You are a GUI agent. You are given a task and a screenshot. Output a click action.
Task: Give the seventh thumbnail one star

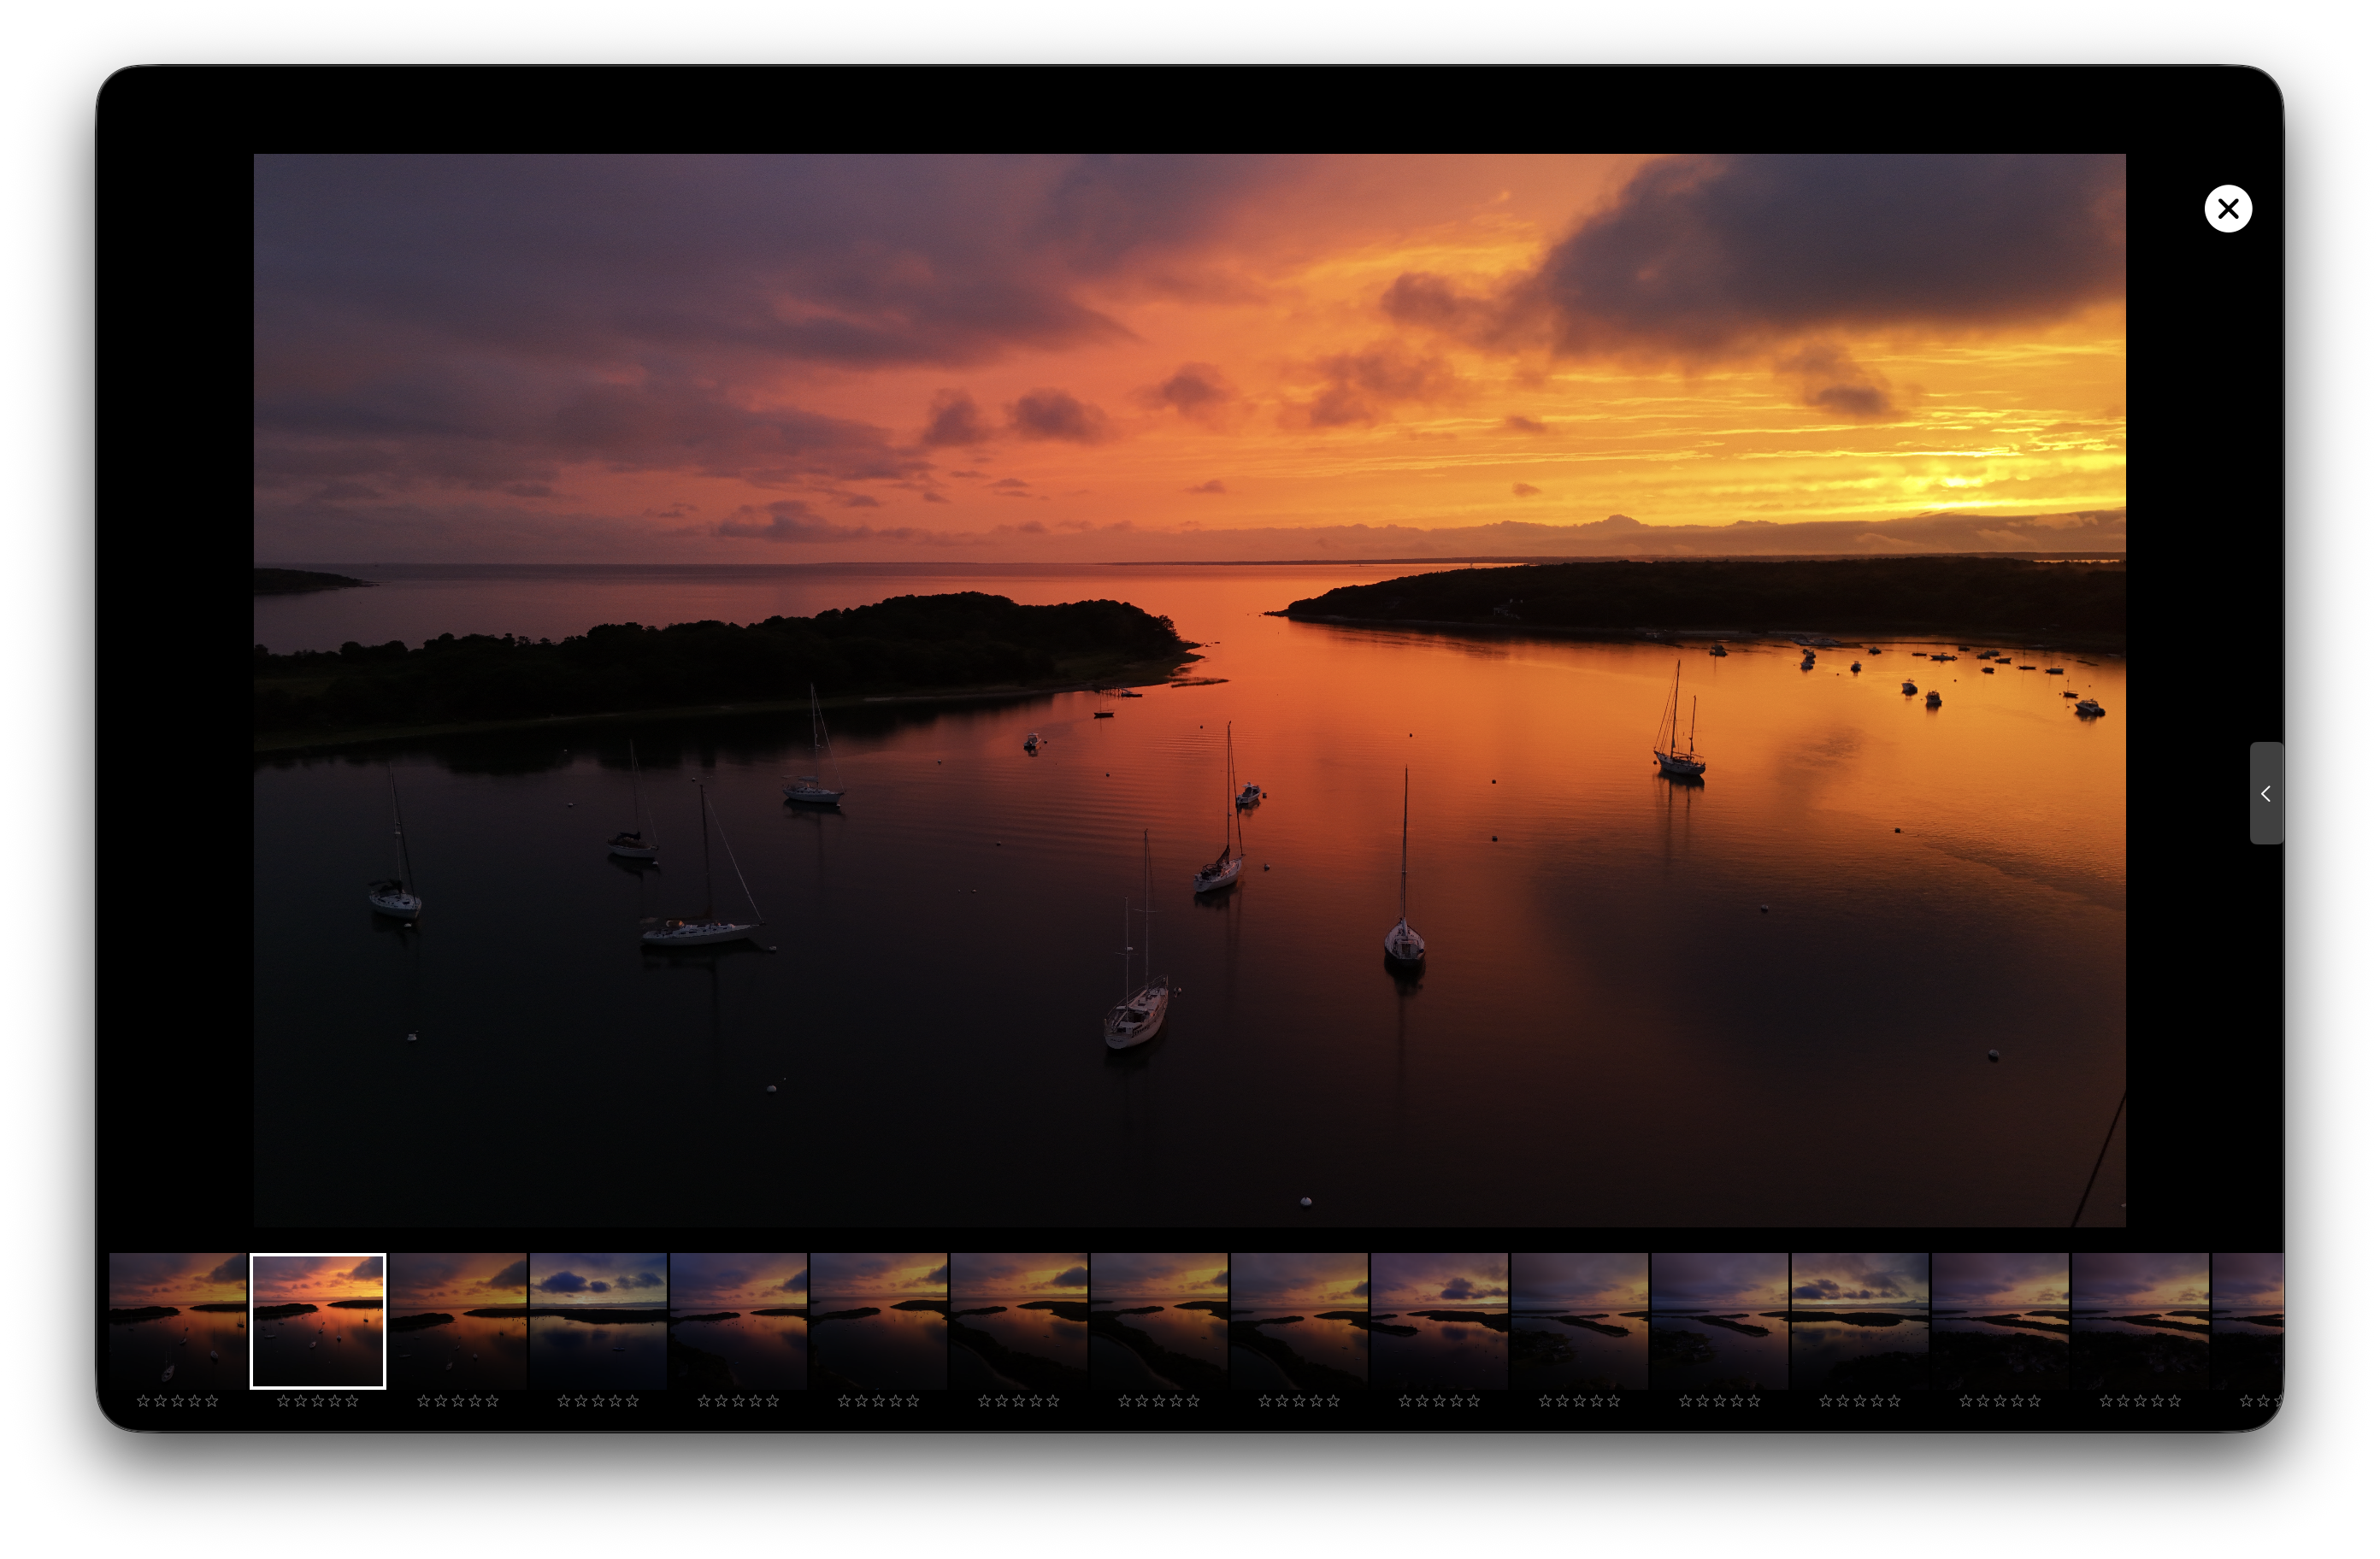point(984,1401)
